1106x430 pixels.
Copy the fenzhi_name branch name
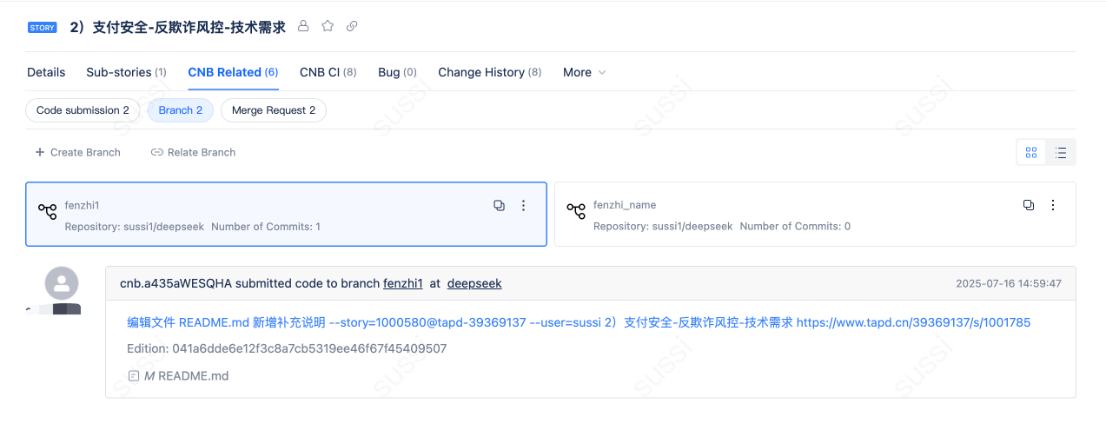pyautogui.click(x=1028, y=205)
